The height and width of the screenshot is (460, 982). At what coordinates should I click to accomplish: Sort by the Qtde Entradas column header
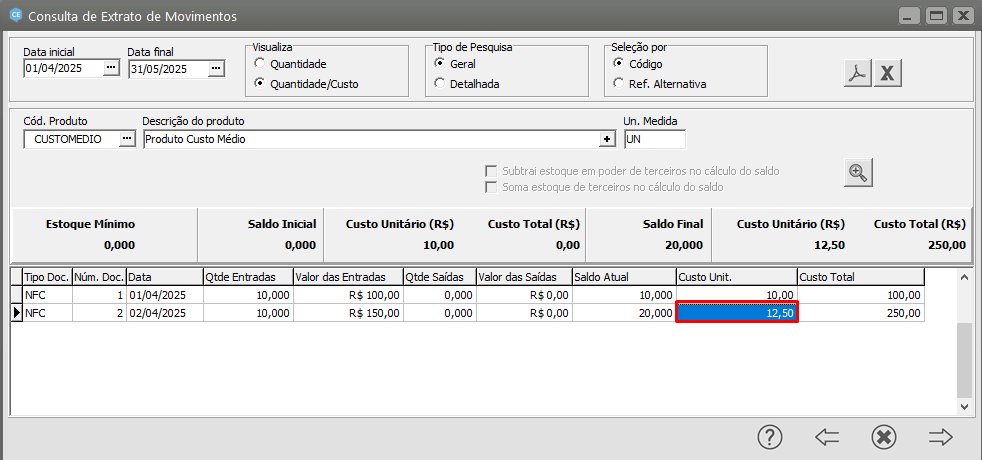(x=246, y=277)
